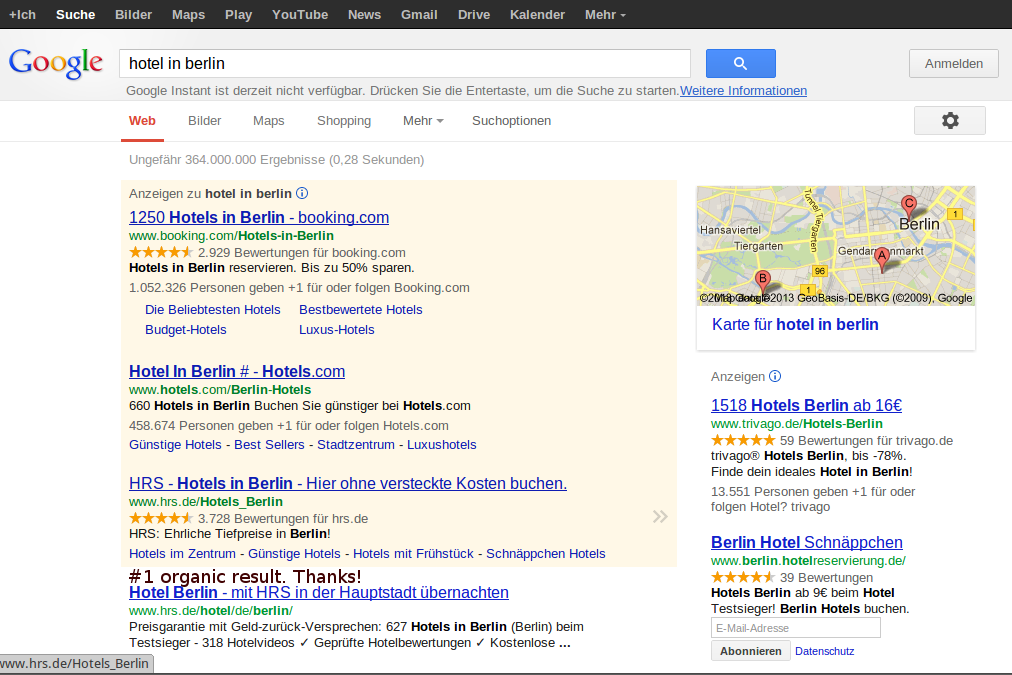Open the Mehr dropdown under search box
1012x675 pixels.
(x=422, y=121)
